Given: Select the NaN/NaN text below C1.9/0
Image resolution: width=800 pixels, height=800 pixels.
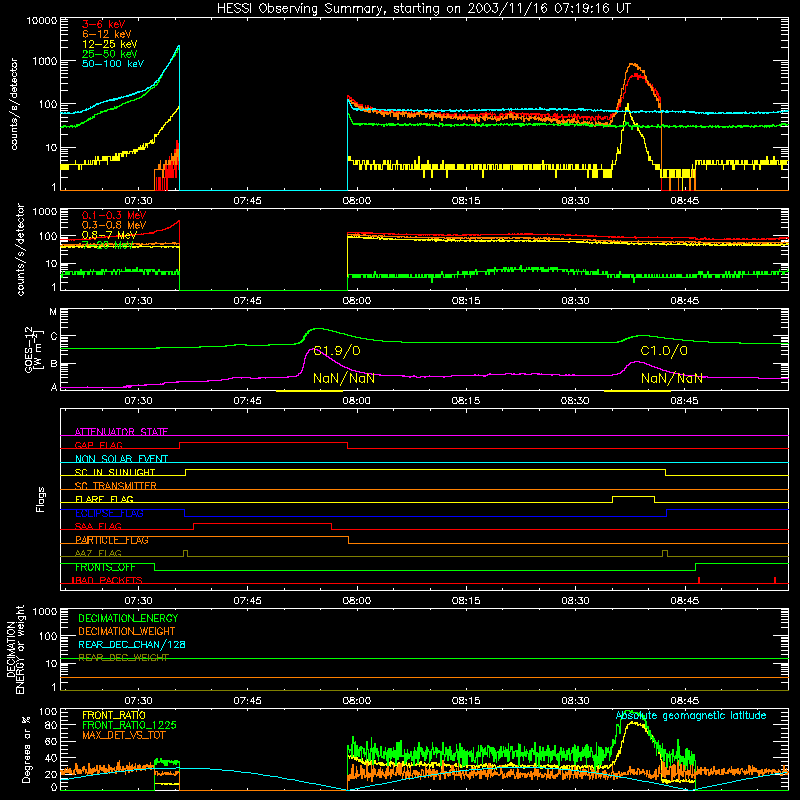Looking at the screenshot, I should tap(344, 379).
